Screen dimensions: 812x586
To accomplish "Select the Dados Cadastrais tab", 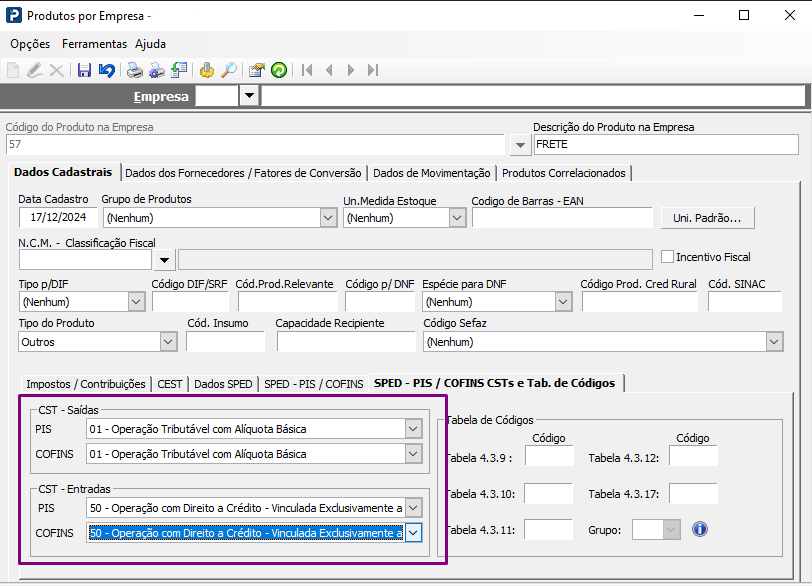I will click(63, 172).
